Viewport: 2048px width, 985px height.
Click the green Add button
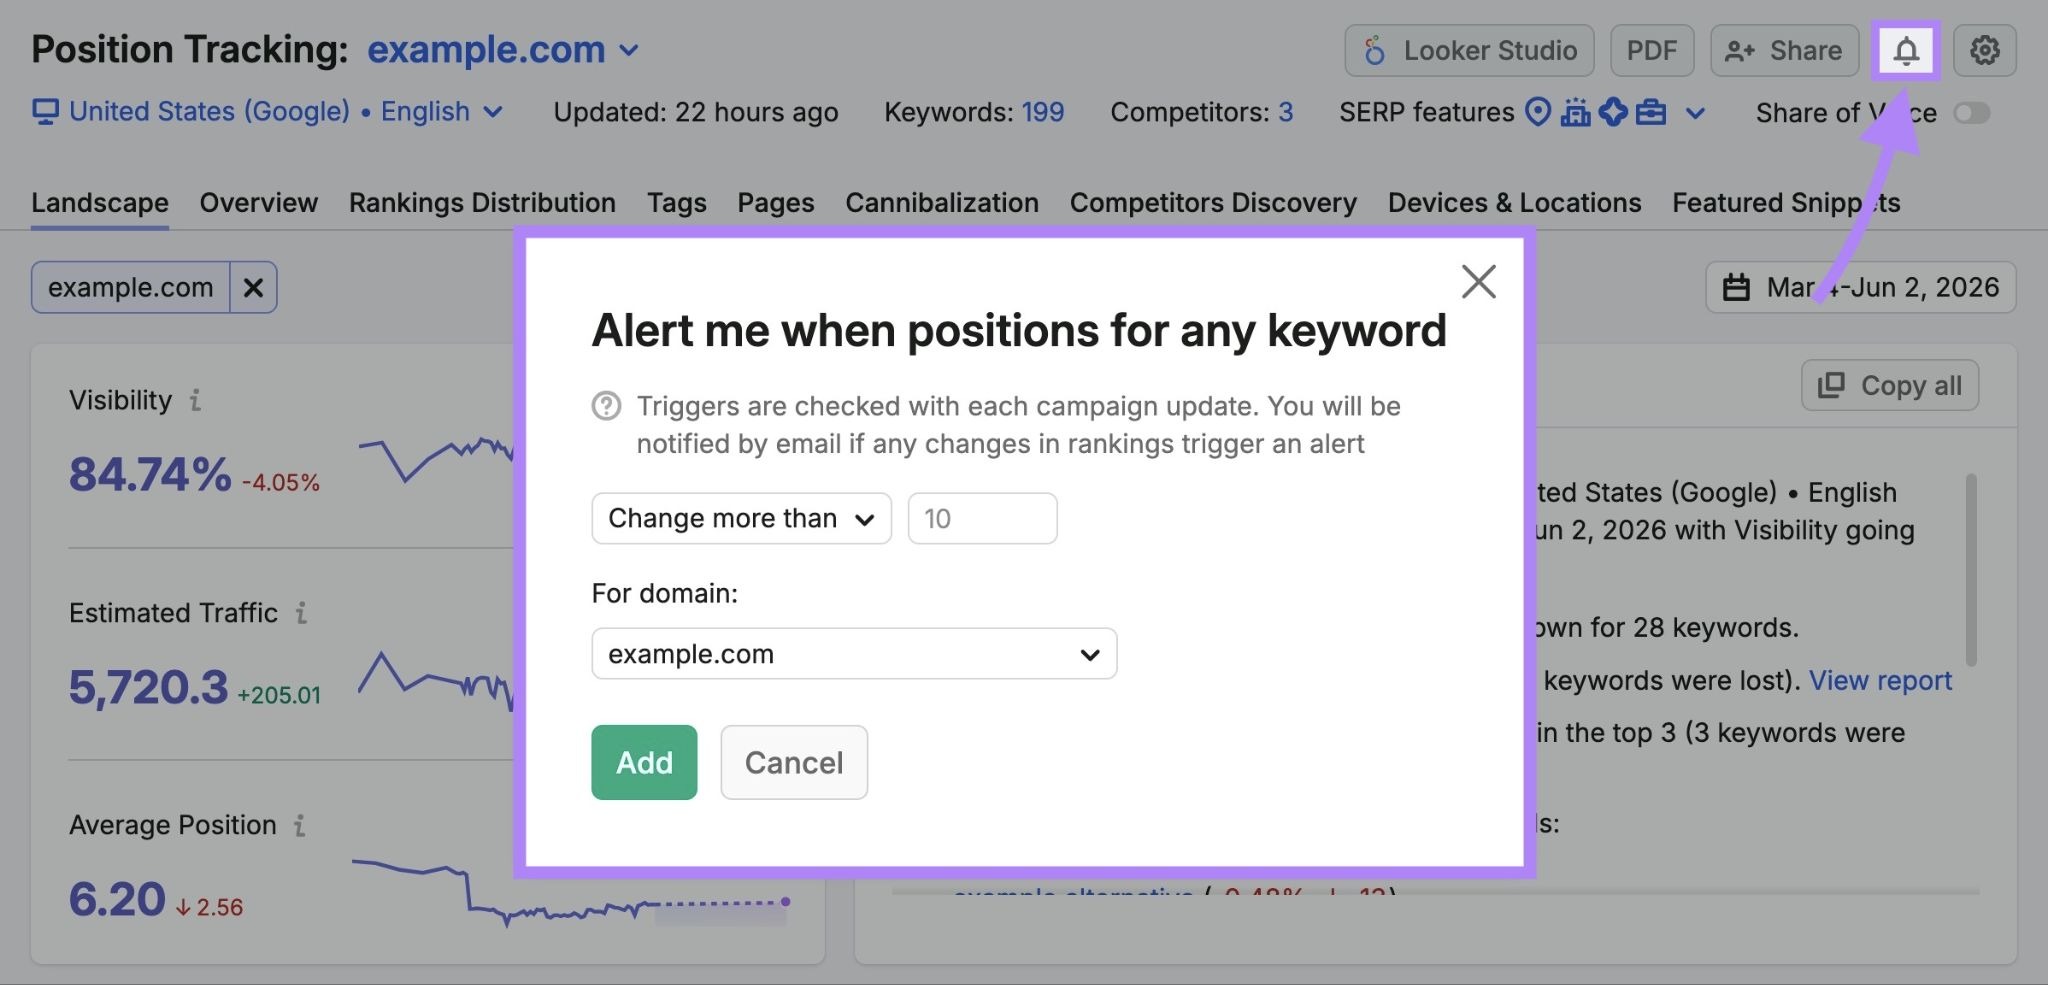pos(644,762)
